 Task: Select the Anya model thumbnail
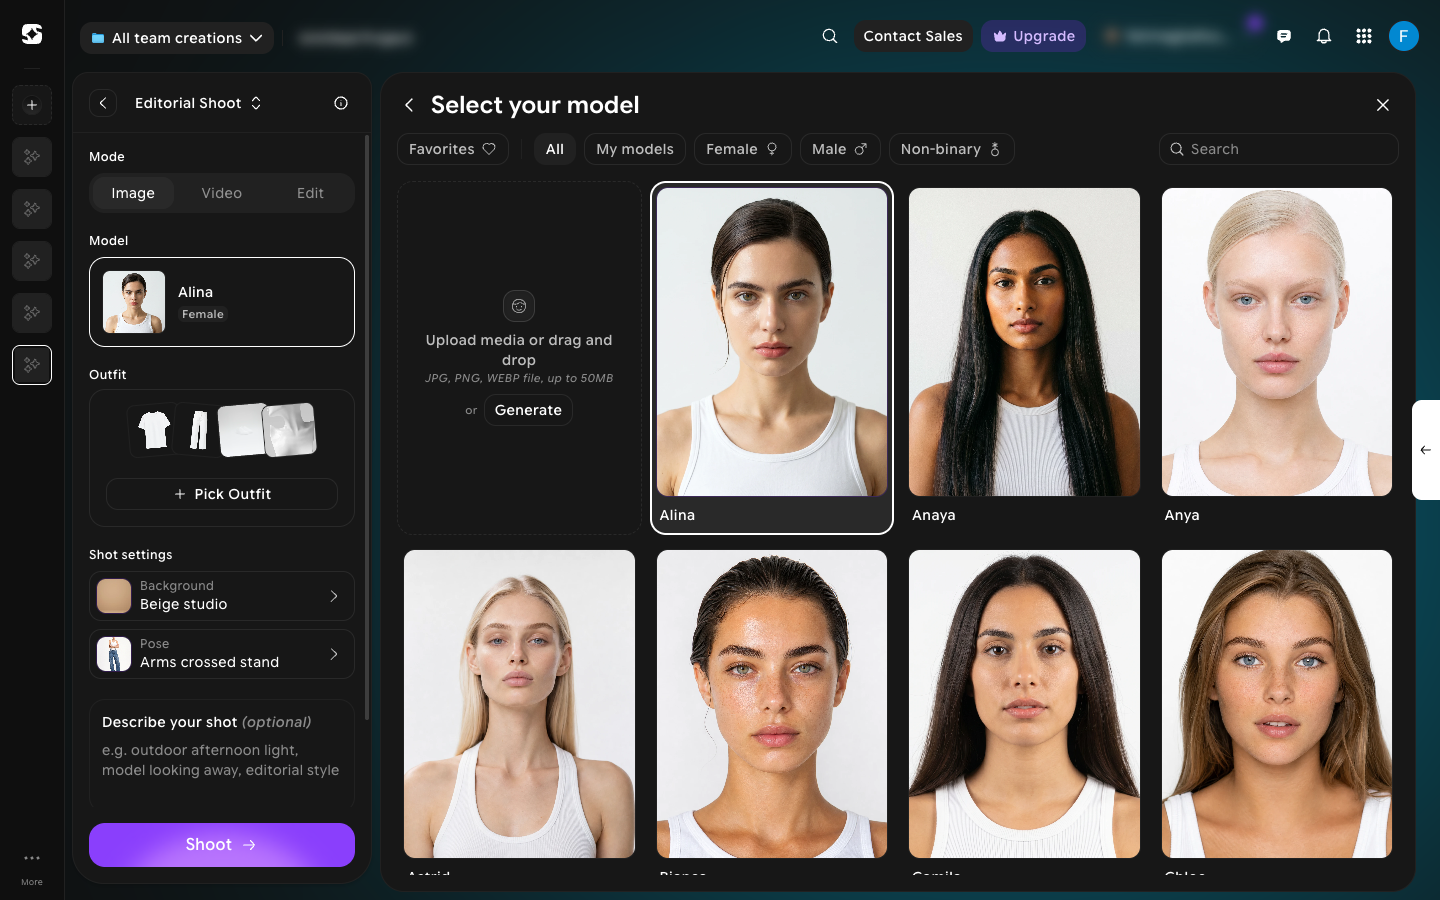[x=1277, y=342]
